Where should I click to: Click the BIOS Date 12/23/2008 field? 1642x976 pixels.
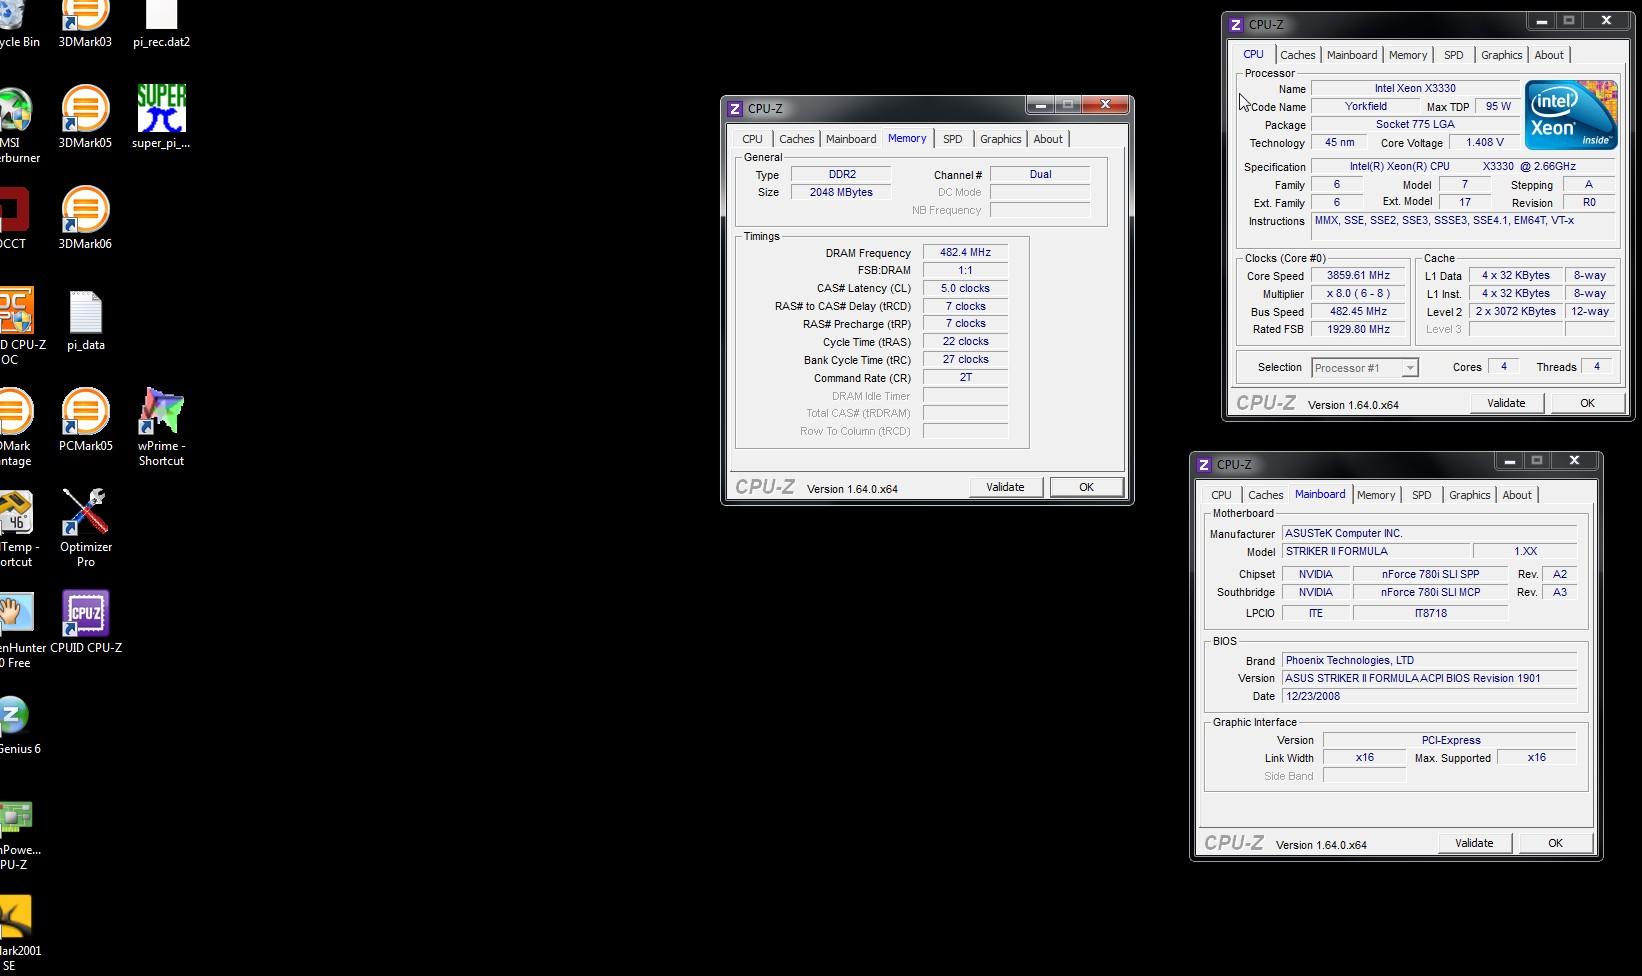[x=1429, y=696]
